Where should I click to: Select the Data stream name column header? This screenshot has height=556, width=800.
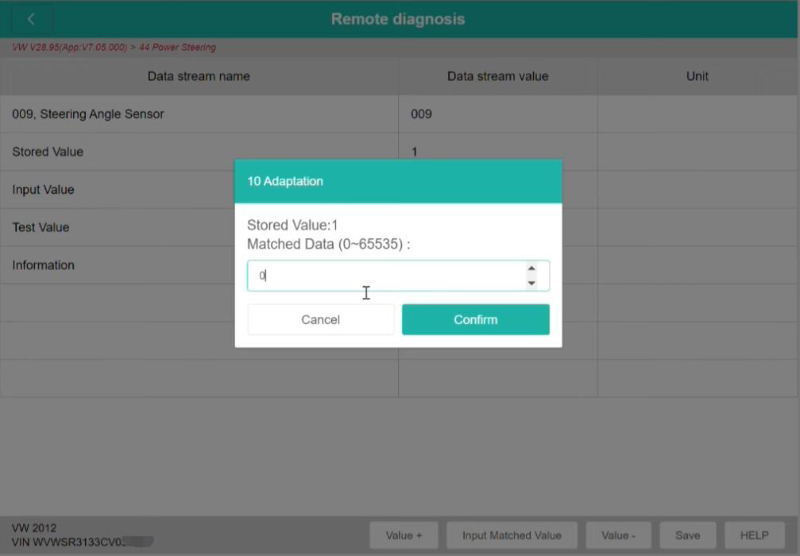pos(198,76)
